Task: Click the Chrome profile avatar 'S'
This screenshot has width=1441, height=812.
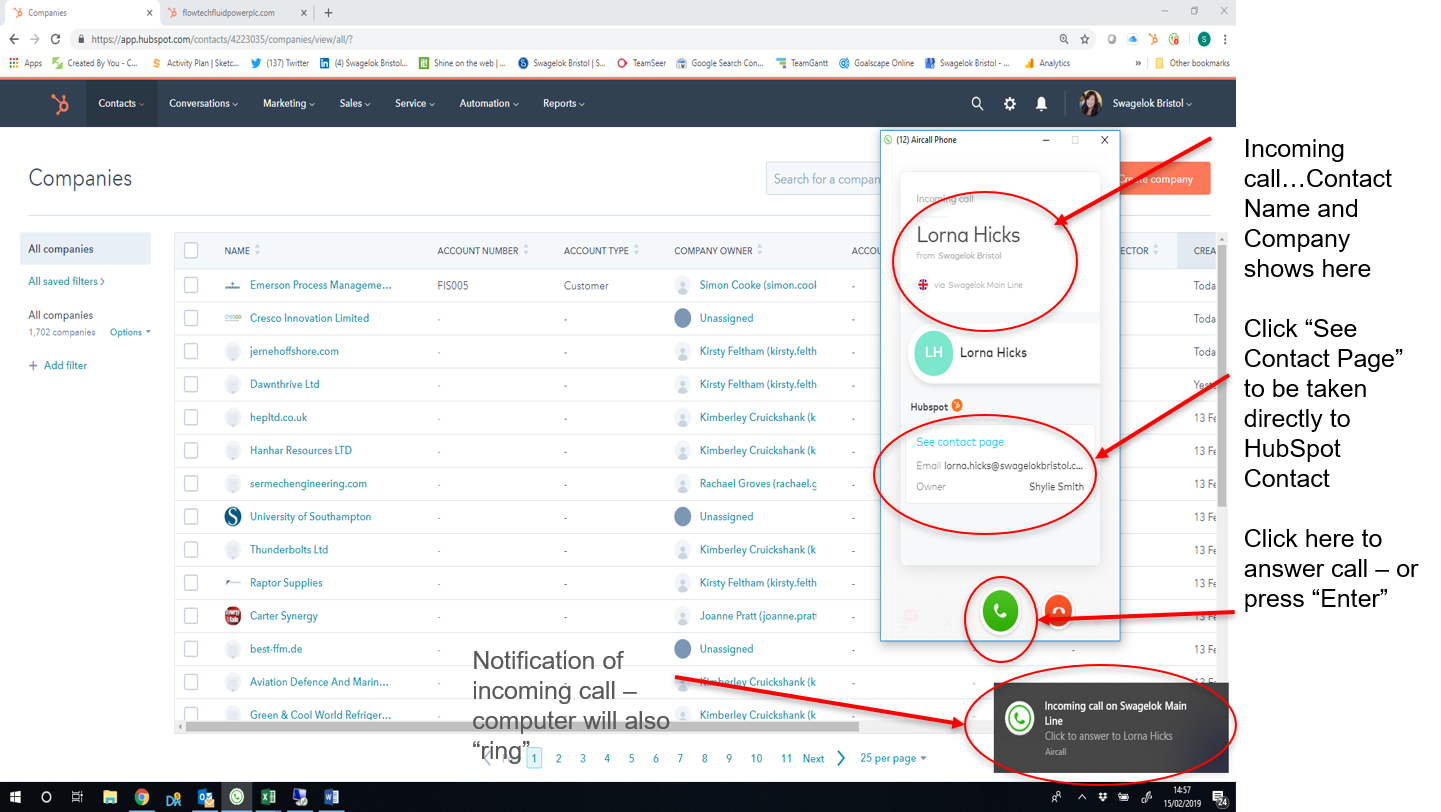Action: (x=1204, y=39)
